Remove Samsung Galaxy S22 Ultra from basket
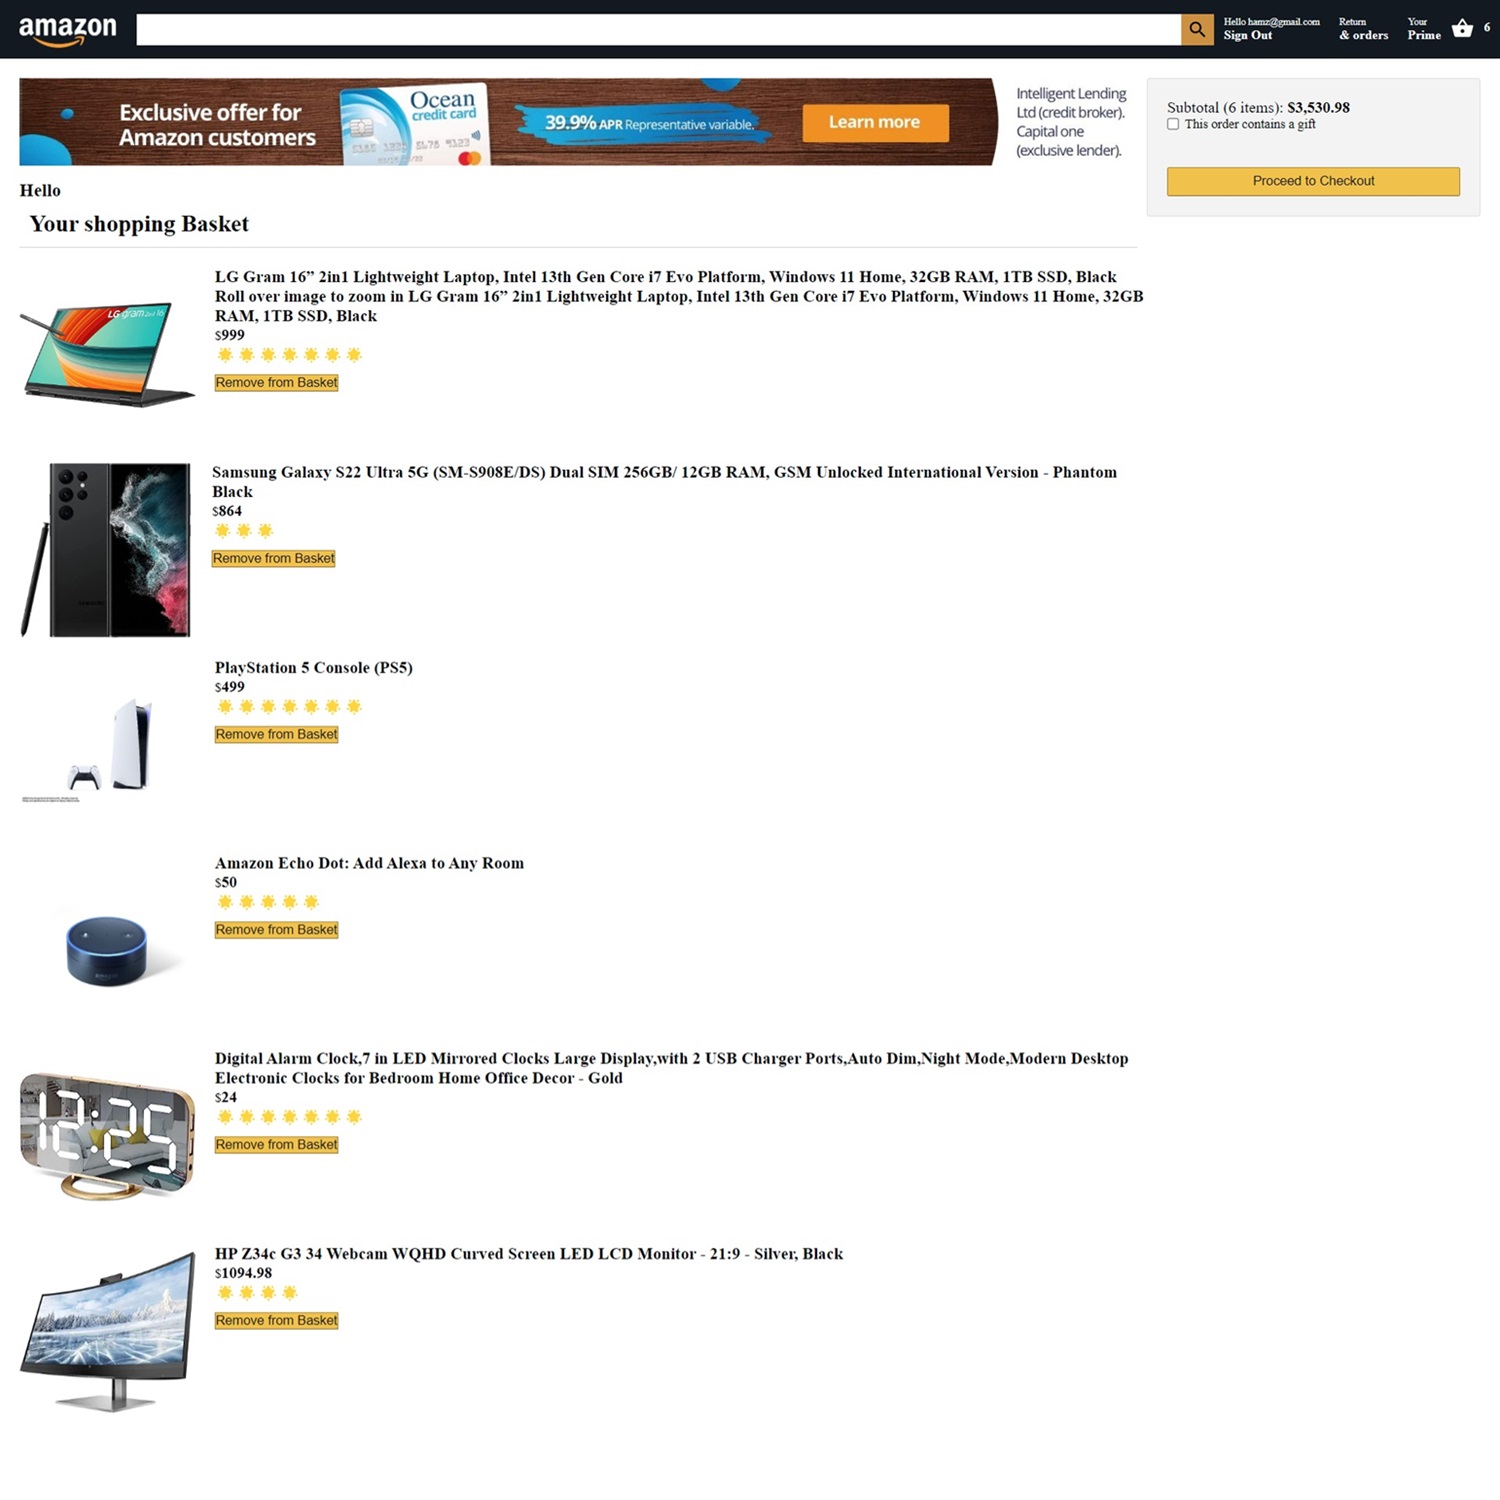1500x1500 pixels. (274, 559)
